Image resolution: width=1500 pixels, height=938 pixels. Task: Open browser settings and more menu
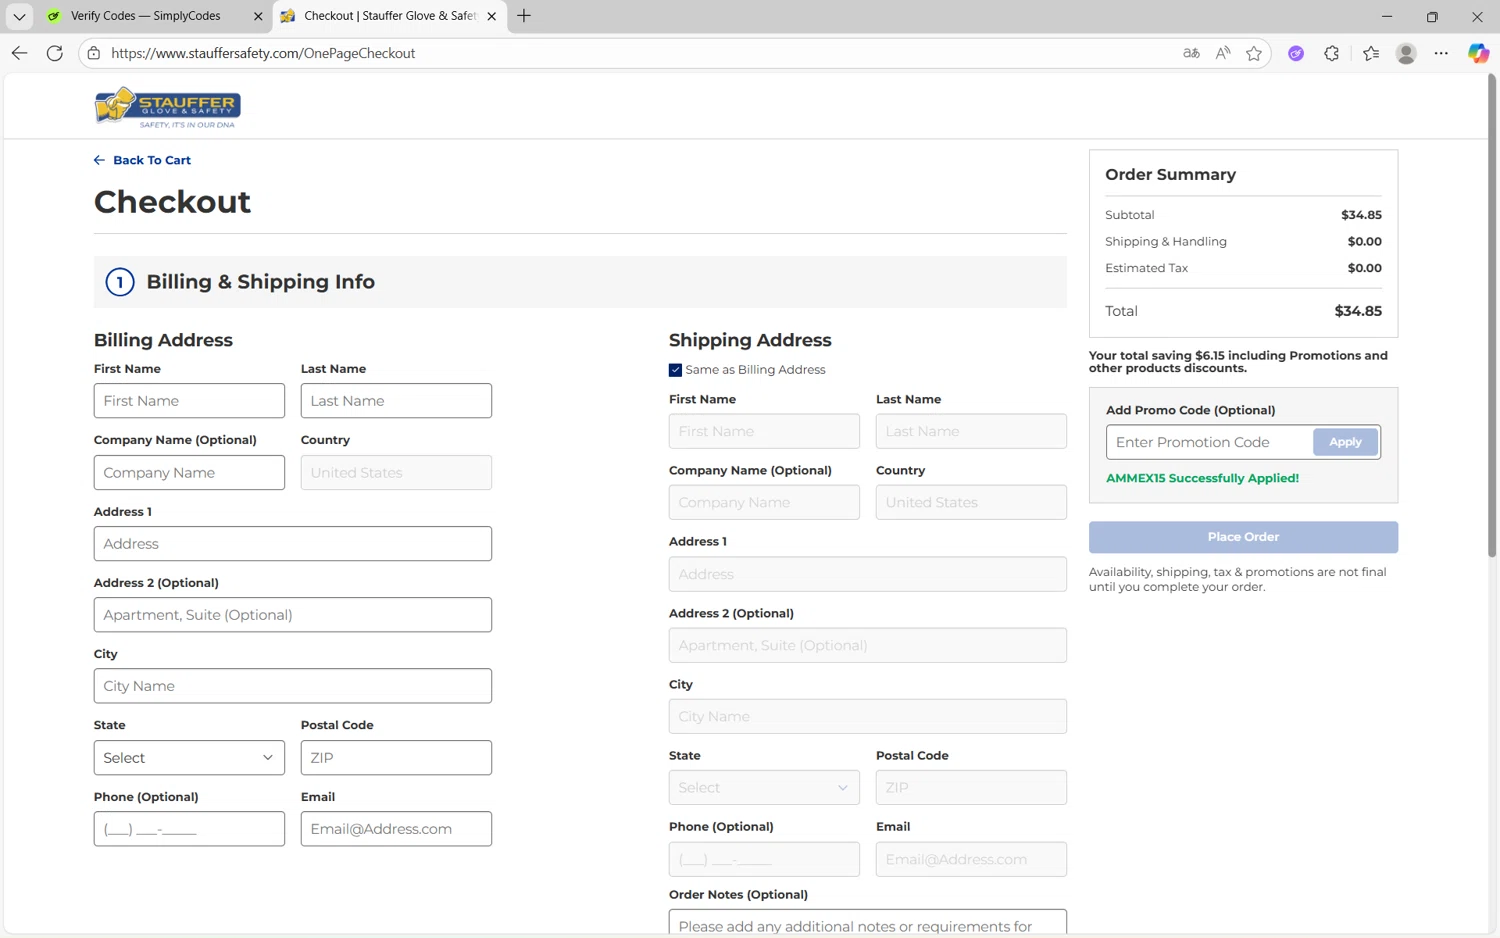tap(1441, 53)
